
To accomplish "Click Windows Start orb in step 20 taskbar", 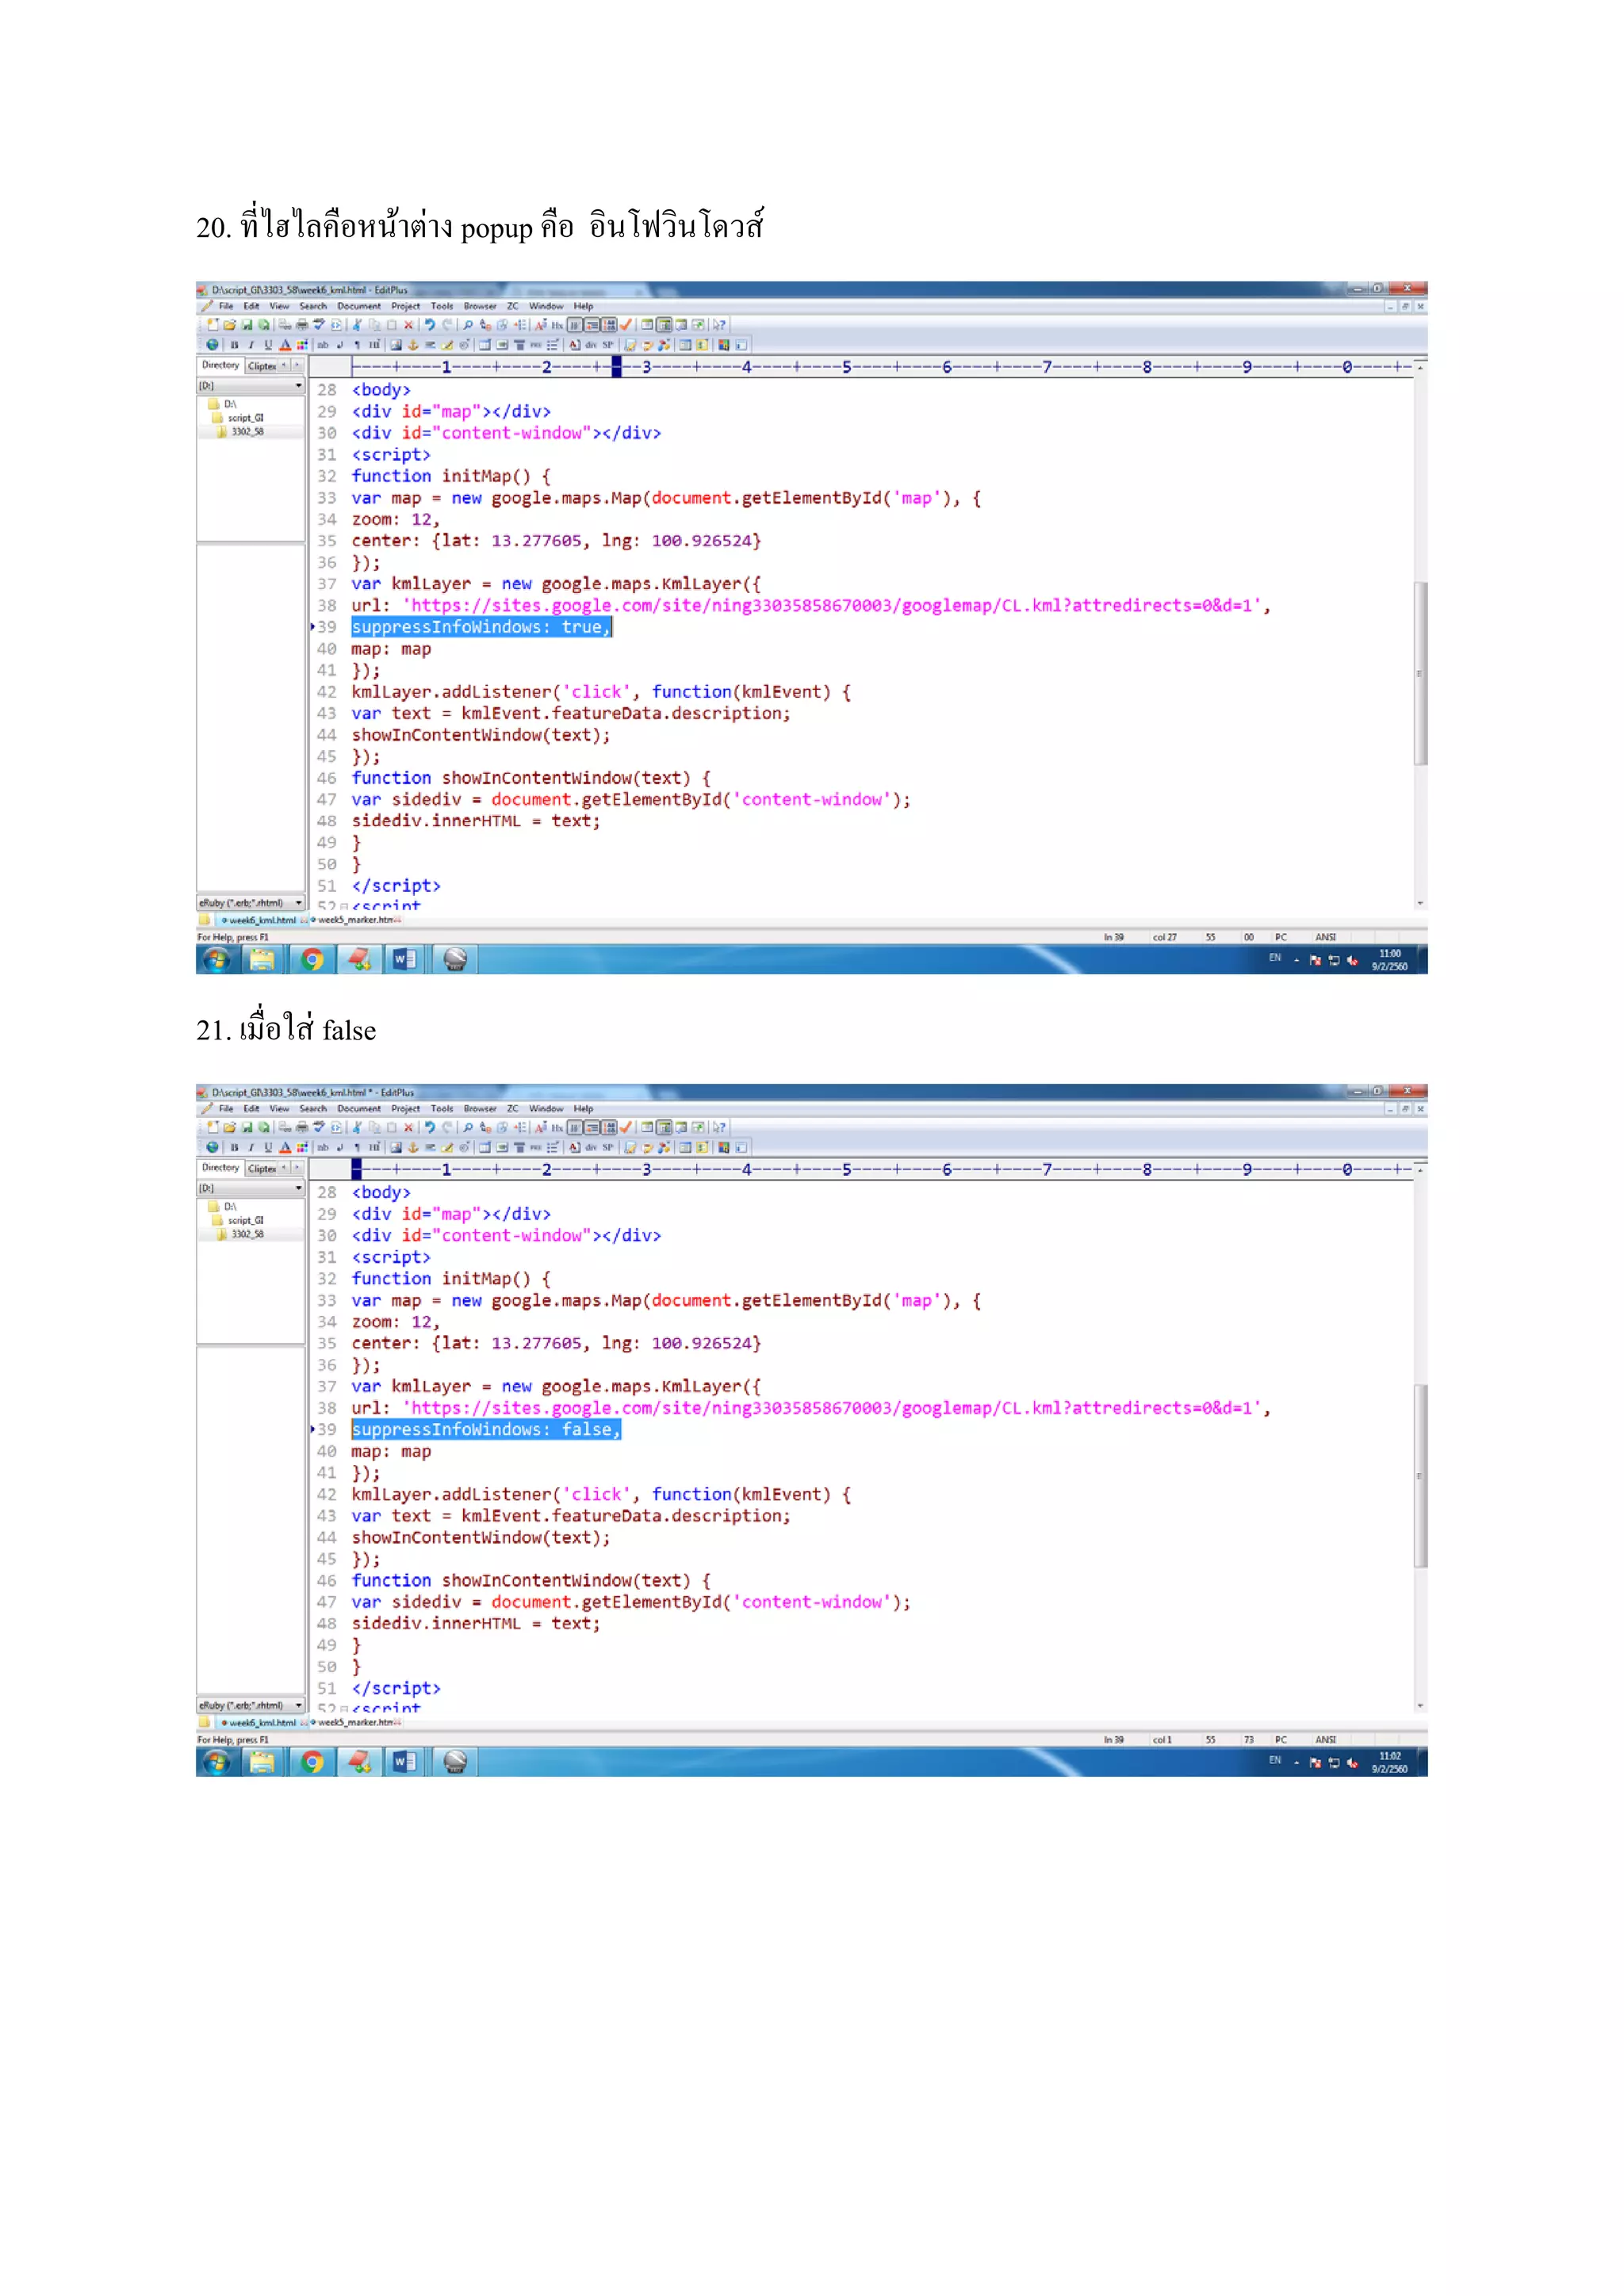I will 216,960.
